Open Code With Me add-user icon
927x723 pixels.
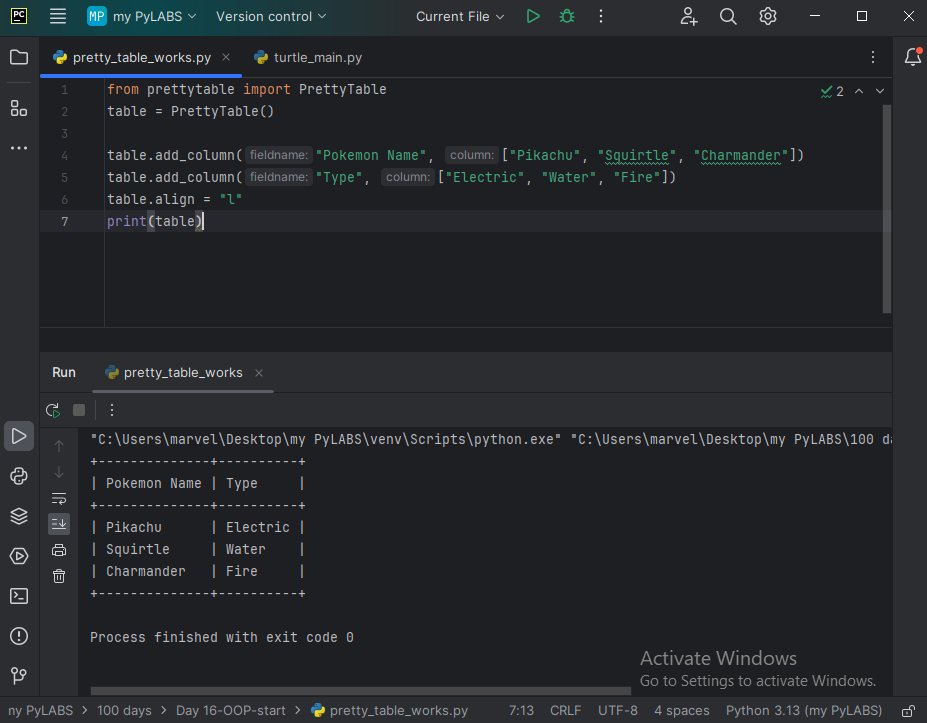[x=688, y=16]
